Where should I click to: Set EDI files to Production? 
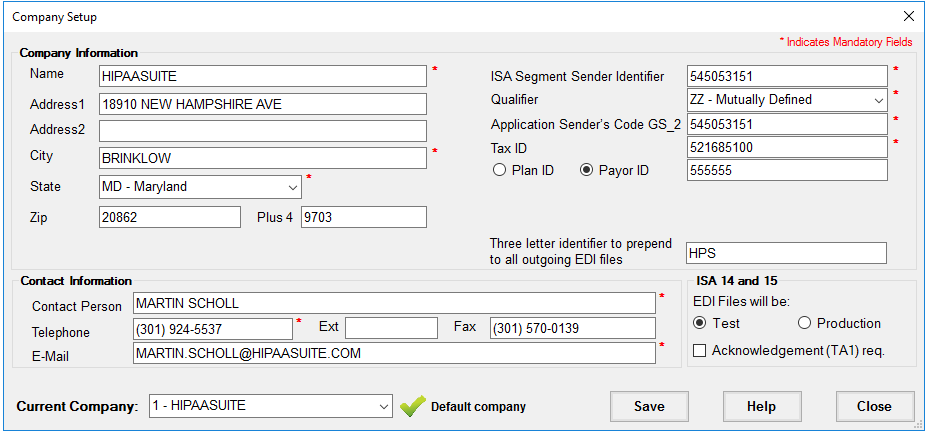(804, 323)
